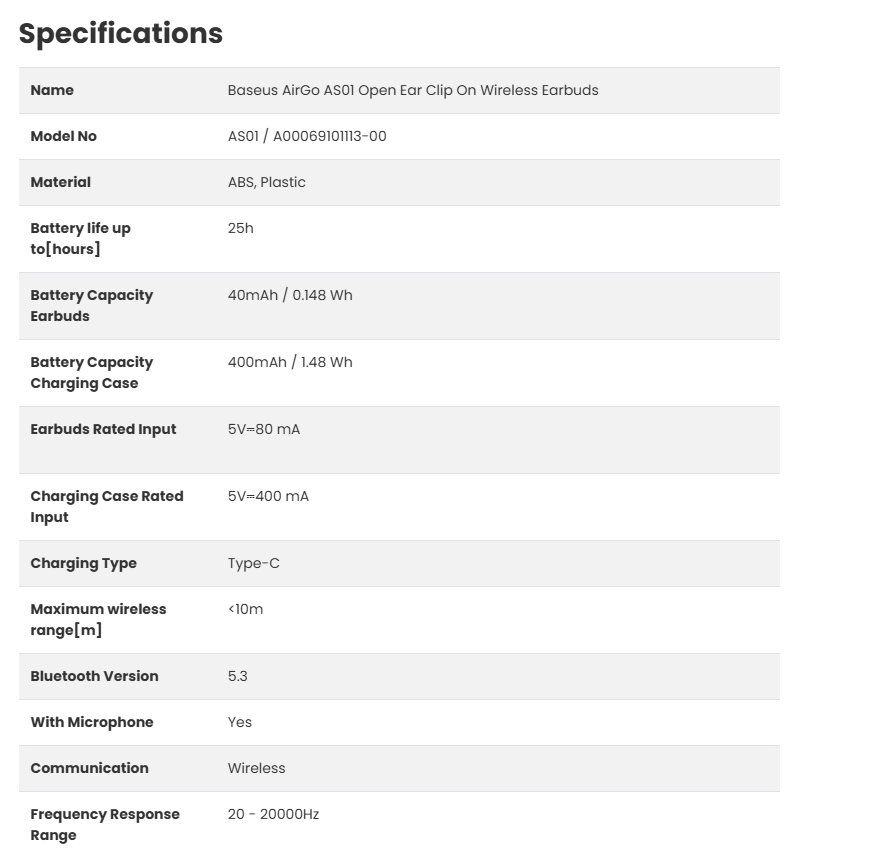Viewport: 884px width, 848px height.
Task: Click the 400mAh / 1.48 Wh value
Action: click(x=290, y=362)
